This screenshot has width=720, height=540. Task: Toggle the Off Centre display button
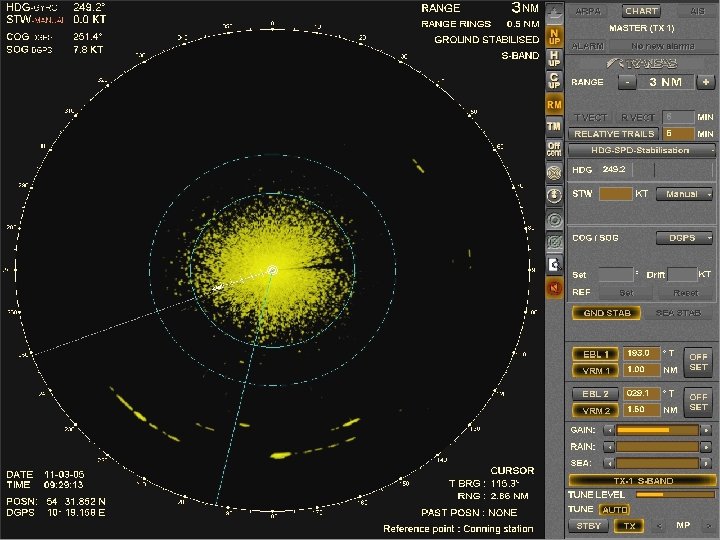pyautogui.click(x=554, y=149)
